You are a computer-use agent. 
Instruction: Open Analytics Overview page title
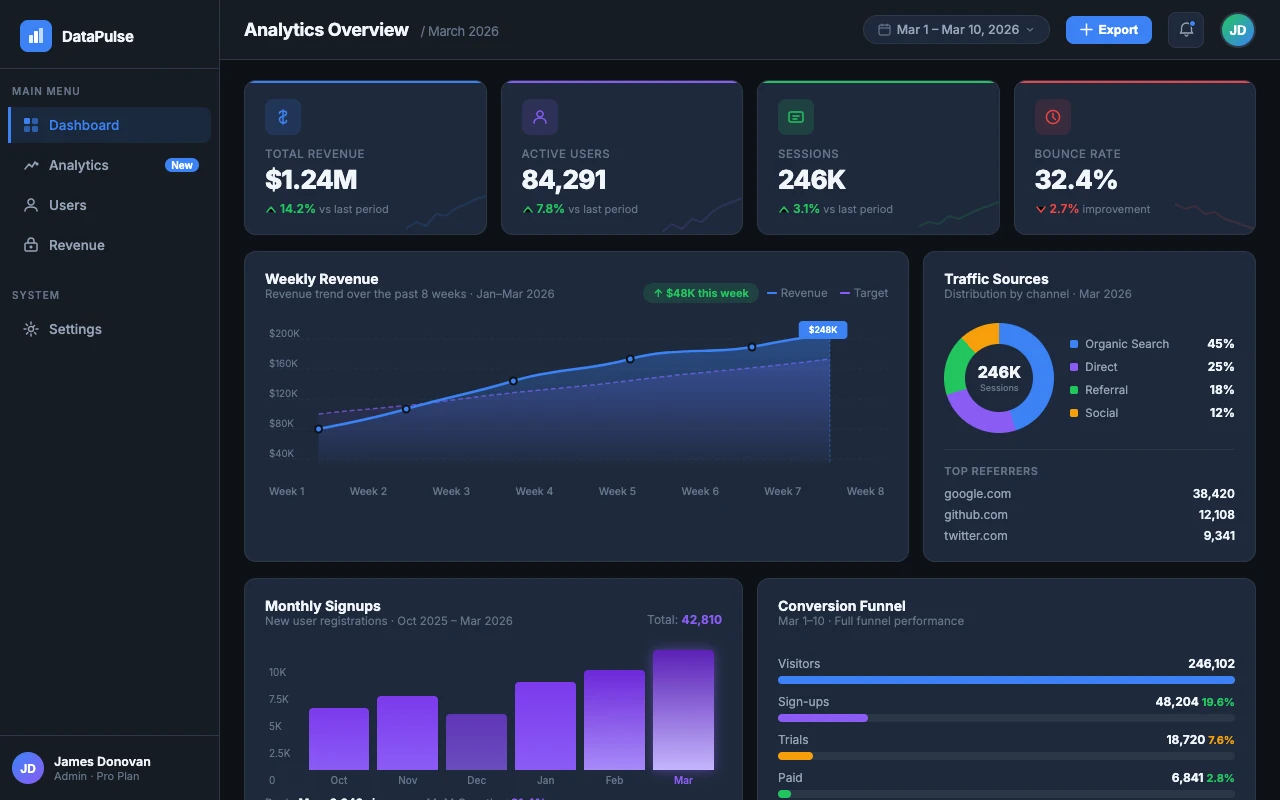(x=326, y=30)
